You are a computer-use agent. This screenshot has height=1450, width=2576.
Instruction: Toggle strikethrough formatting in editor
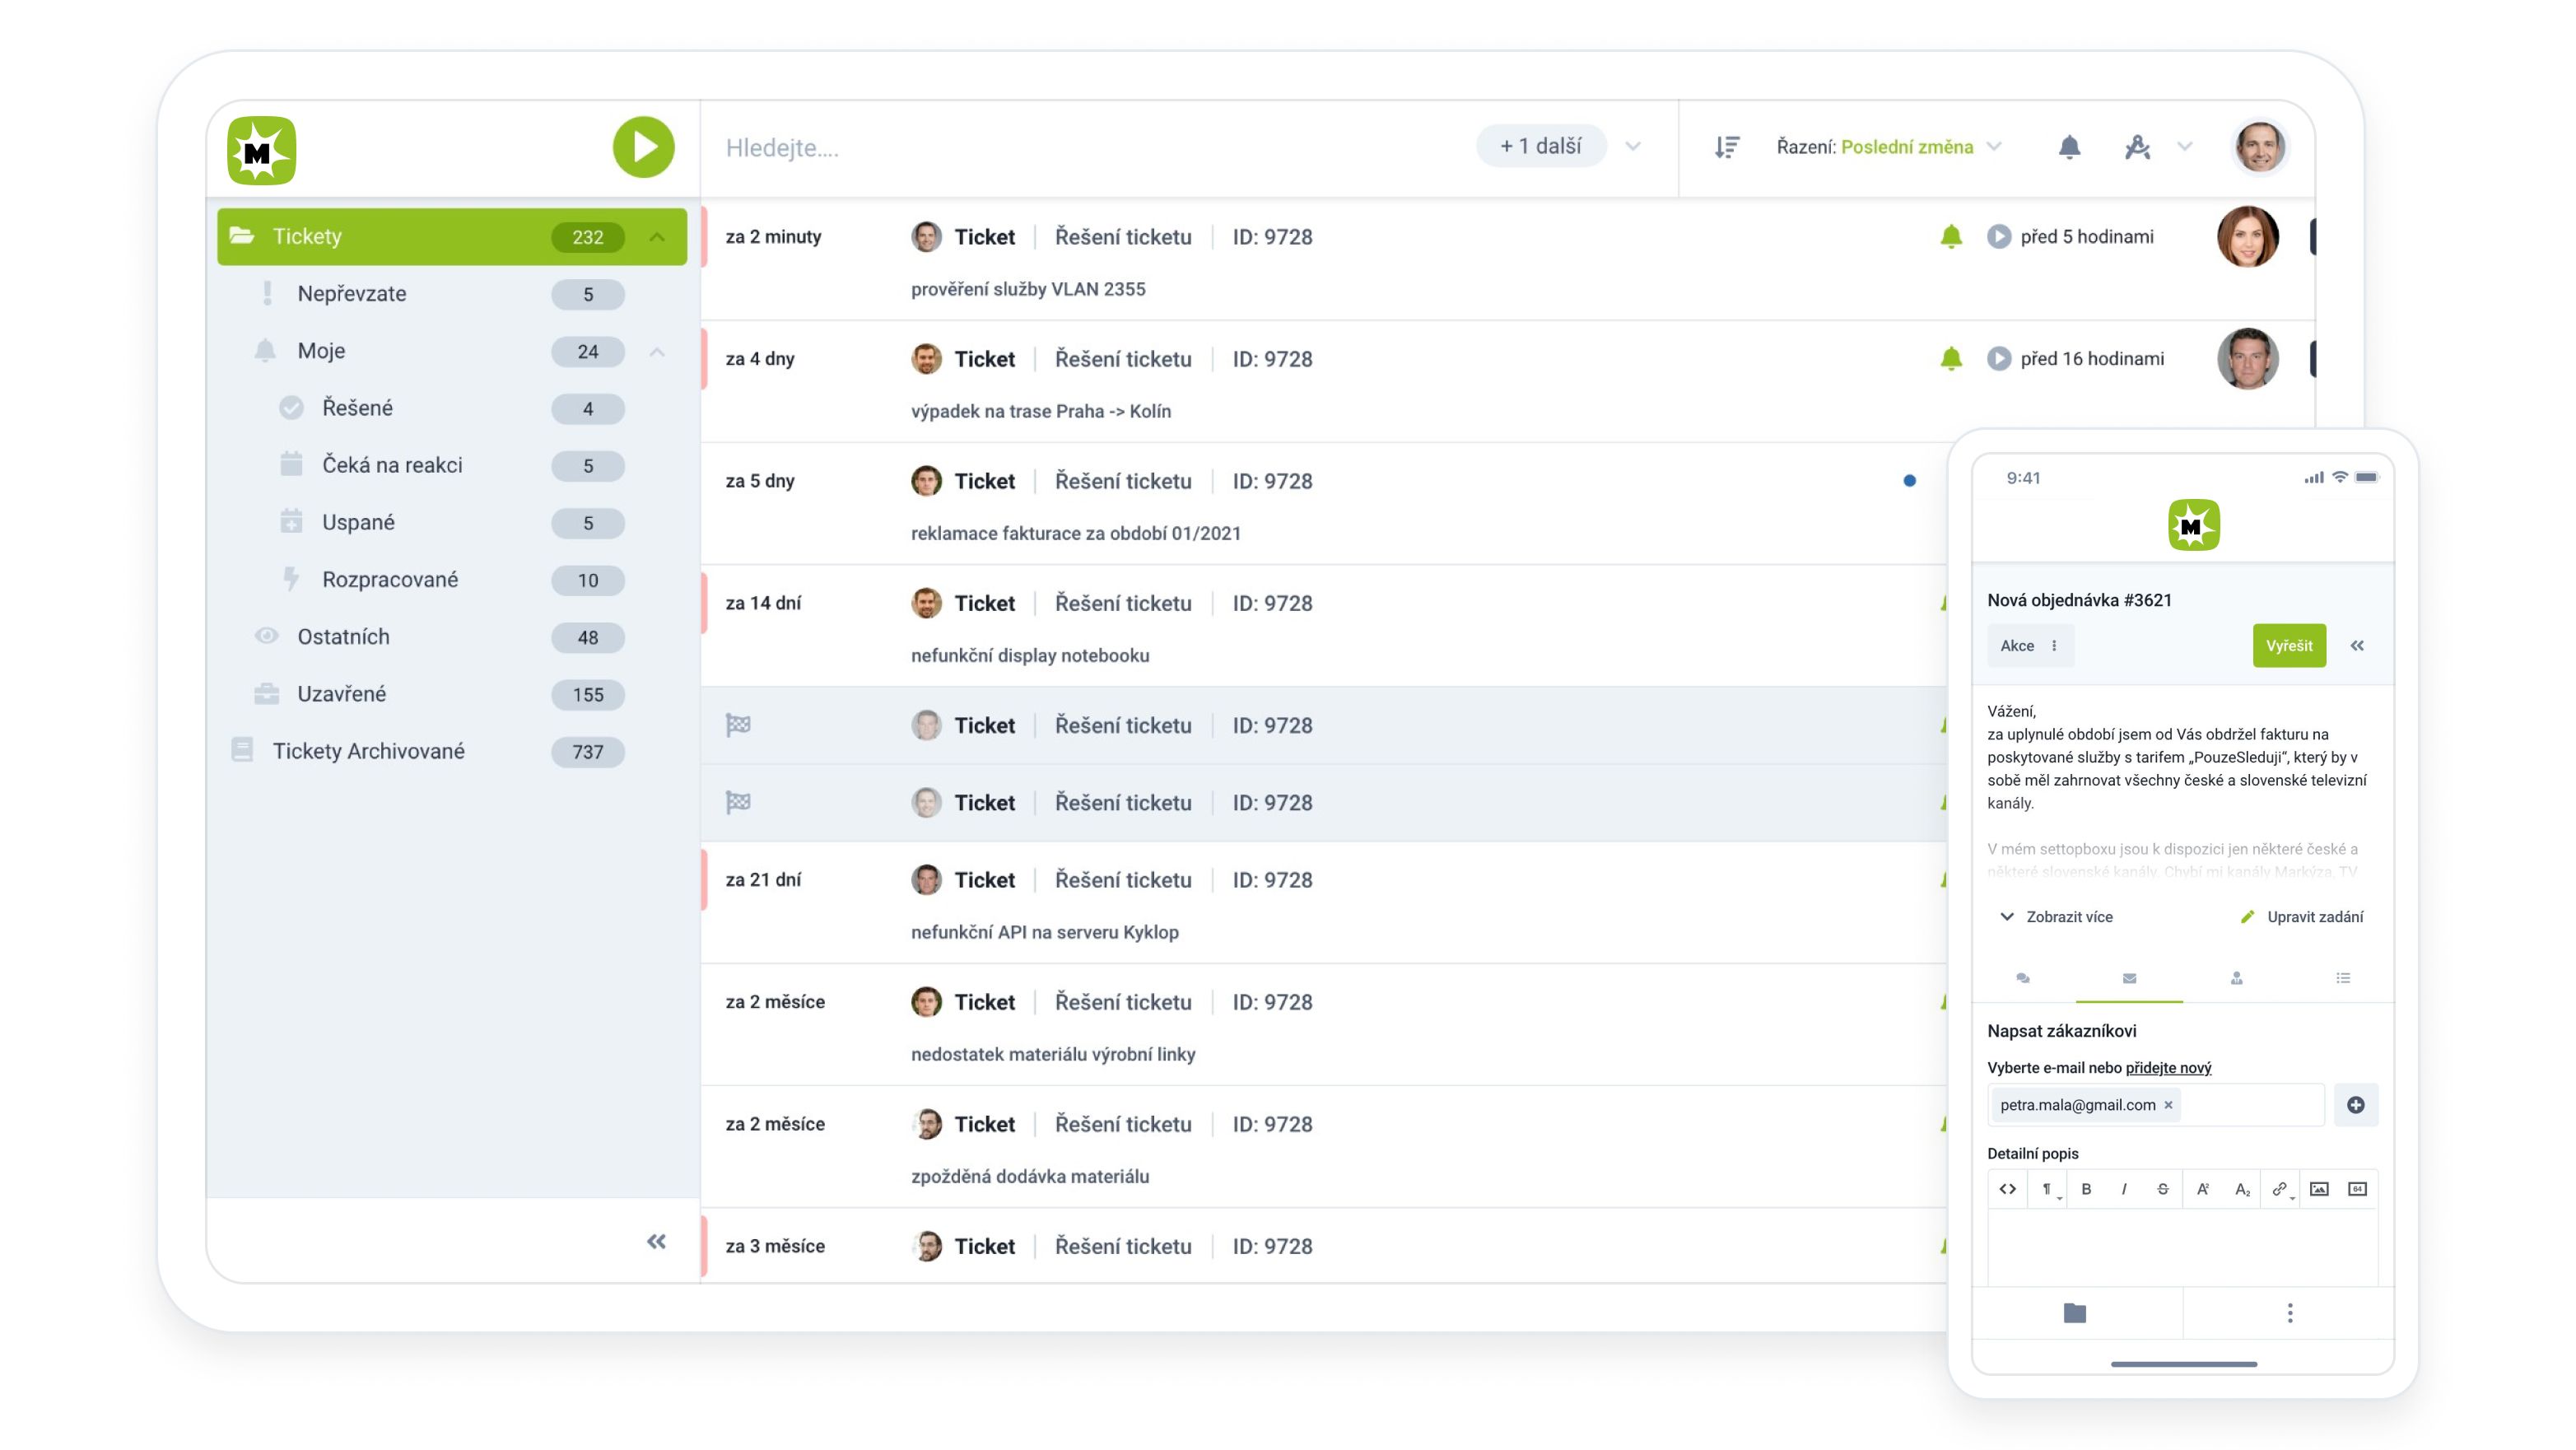2163,1189
